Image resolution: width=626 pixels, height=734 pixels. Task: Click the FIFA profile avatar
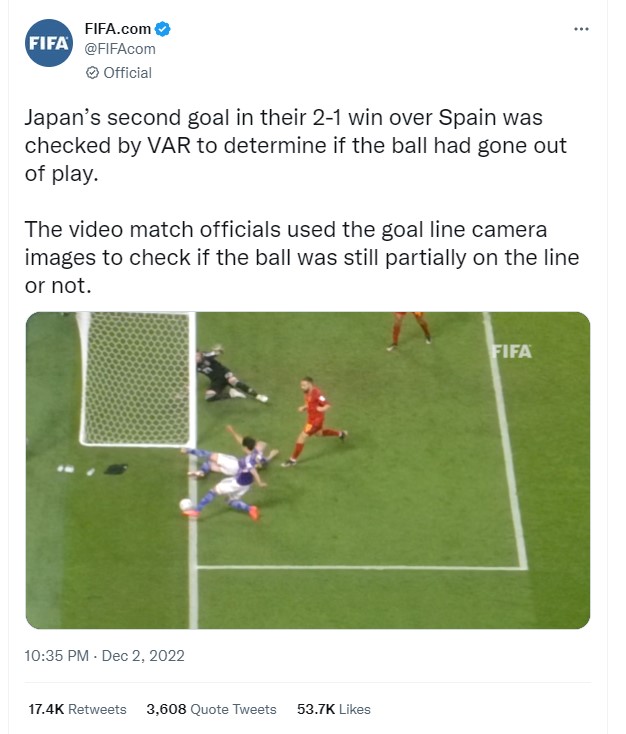coord(49,43)
